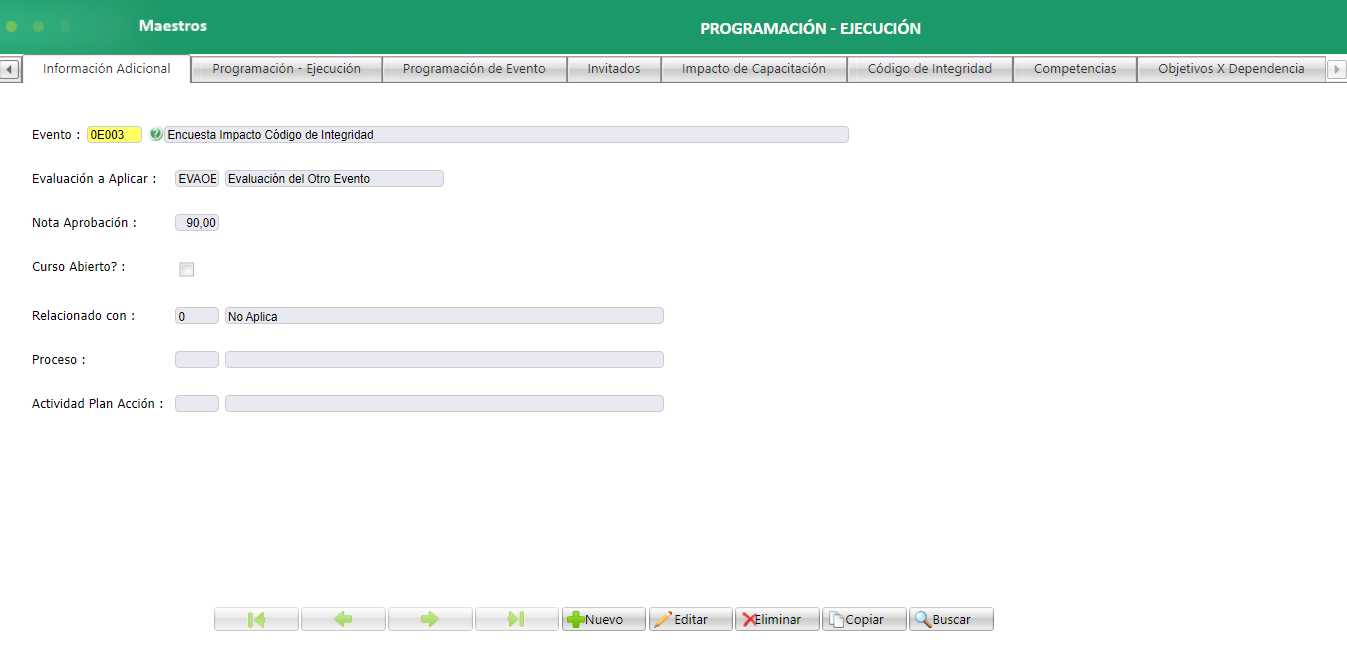Jump to the first record
1347x652 pixels.
click(255, 618)
